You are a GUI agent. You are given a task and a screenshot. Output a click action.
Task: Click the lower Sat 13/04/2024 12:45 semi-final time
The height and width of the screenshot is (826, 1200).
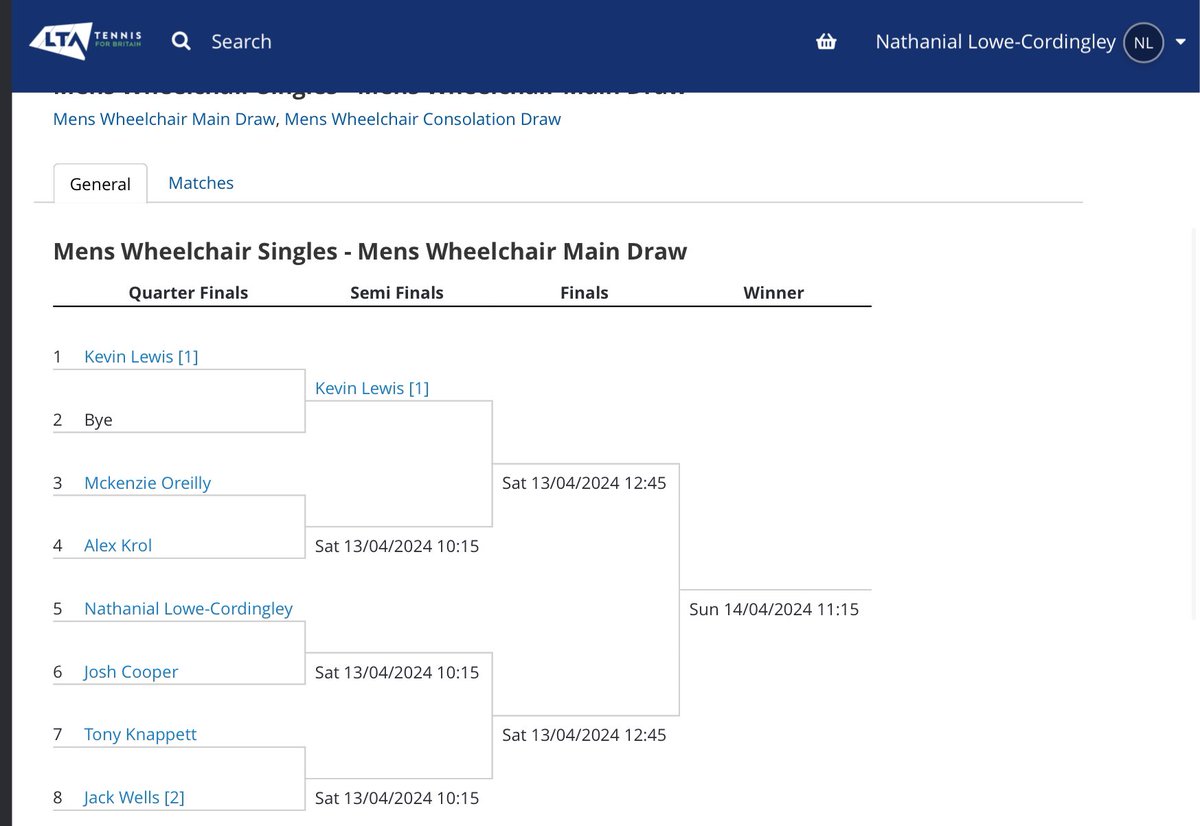[x=584, y=735]
